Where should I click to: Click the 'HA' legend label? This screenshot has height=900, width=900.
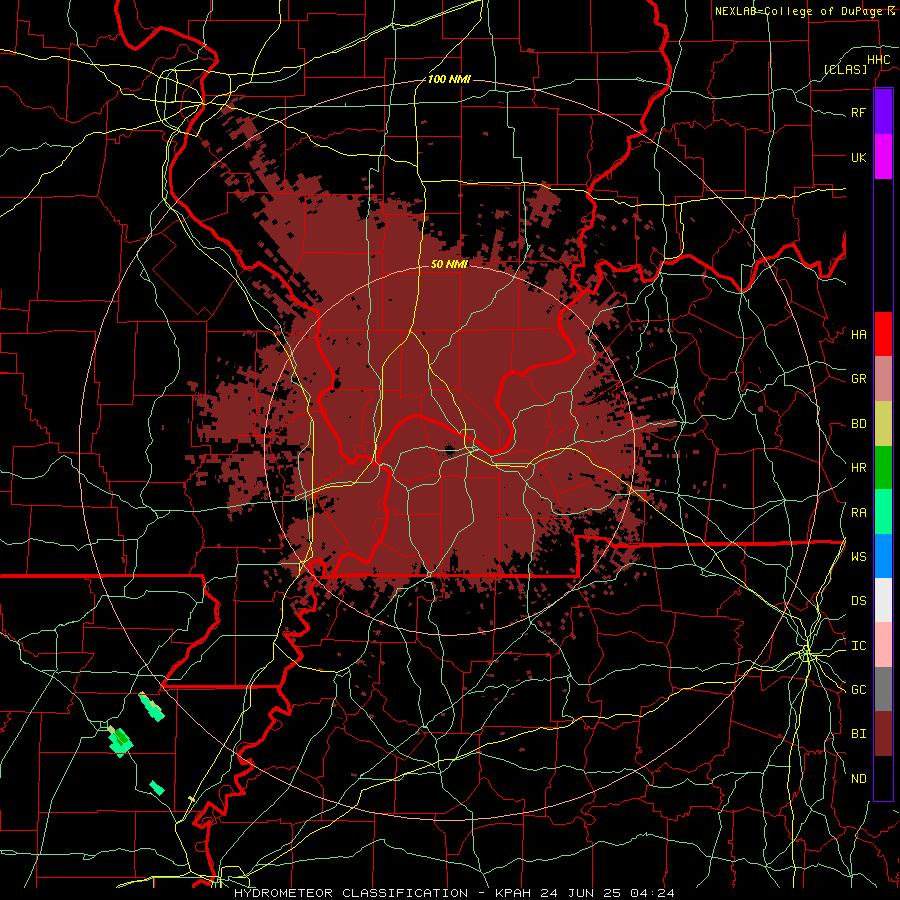859,335
